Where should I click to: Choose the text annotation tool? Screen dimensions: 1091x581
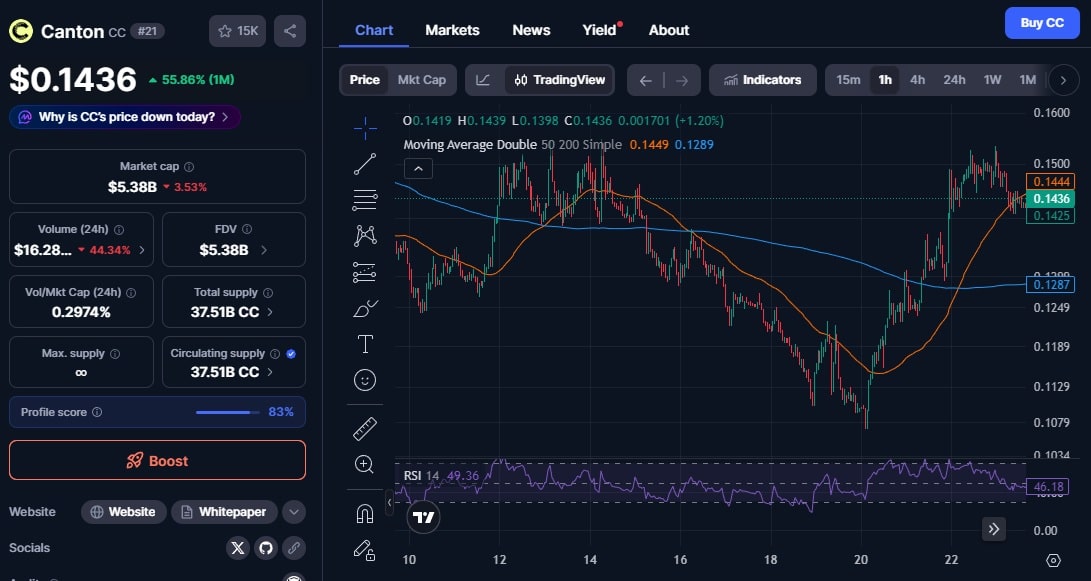coord(365,344)
